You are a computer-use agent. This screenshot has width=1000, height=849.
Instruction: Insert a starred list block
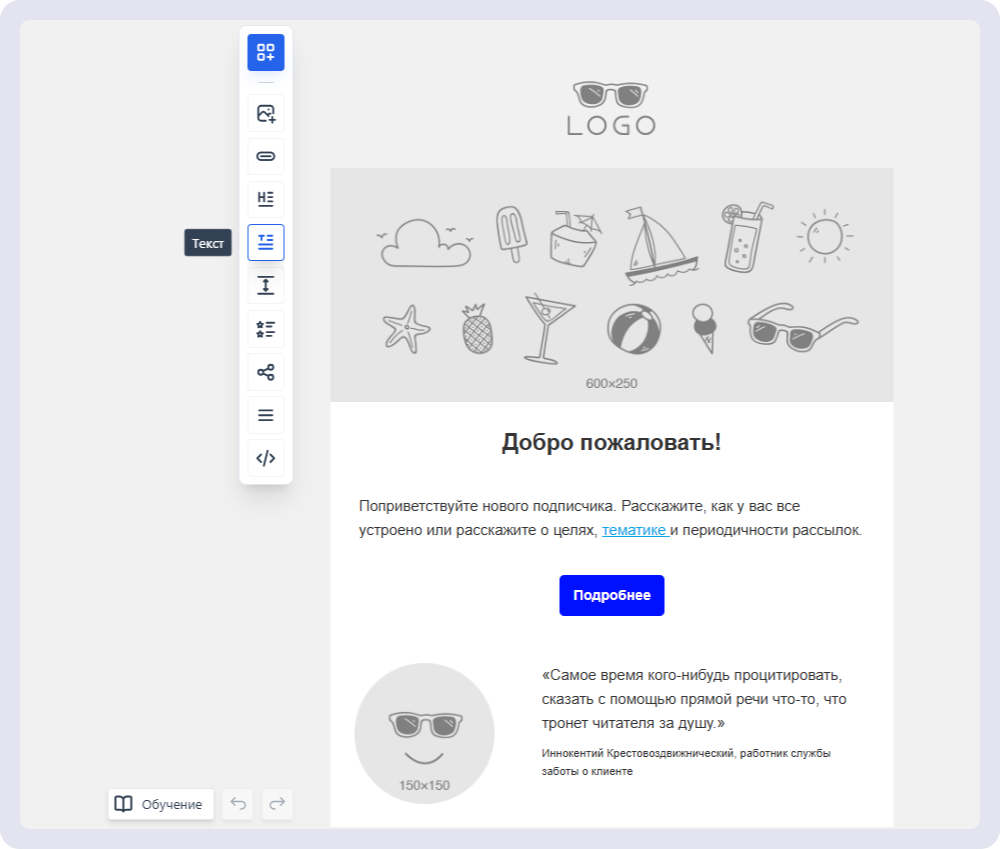(x=266, y=328)
